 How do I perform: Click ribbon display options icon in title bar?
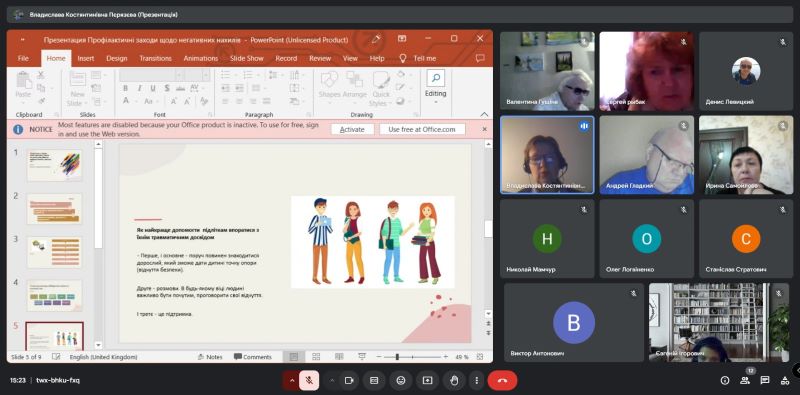pos(402,39)
